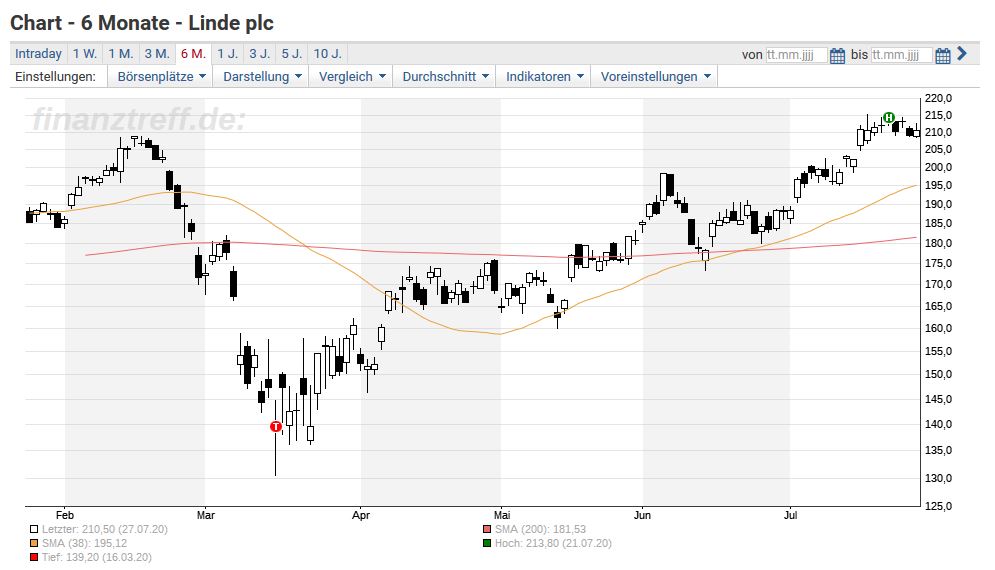This screenshot has height=570, width=995.
Task: Click legend text 'SMA (200): 181,53'
Action: (x=541, y=529)
